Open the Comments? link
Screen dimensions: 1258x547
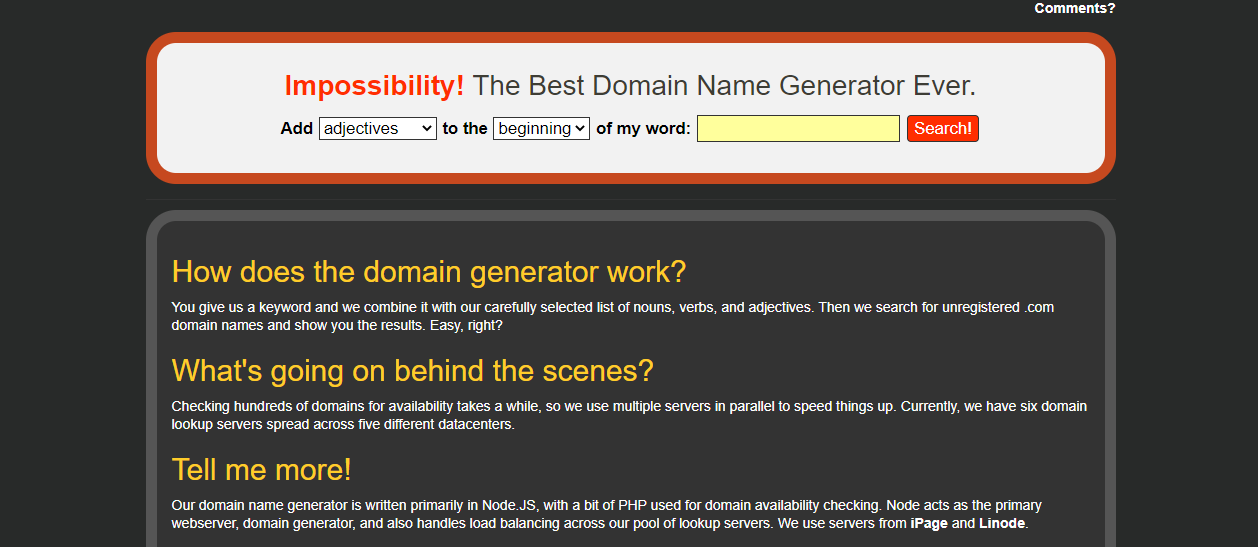(x=1075, y=8)
